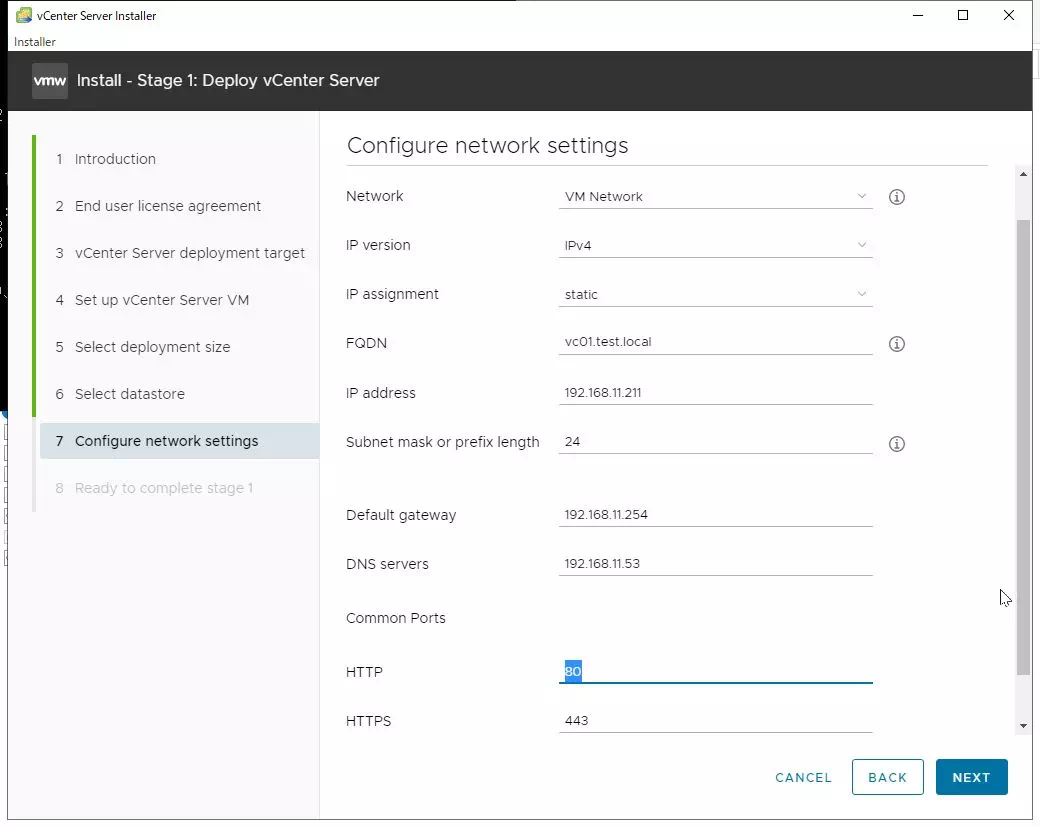This screenshot has height=827, width=1040.
Task: Click the NEXT button
Action: coord(971,777)
